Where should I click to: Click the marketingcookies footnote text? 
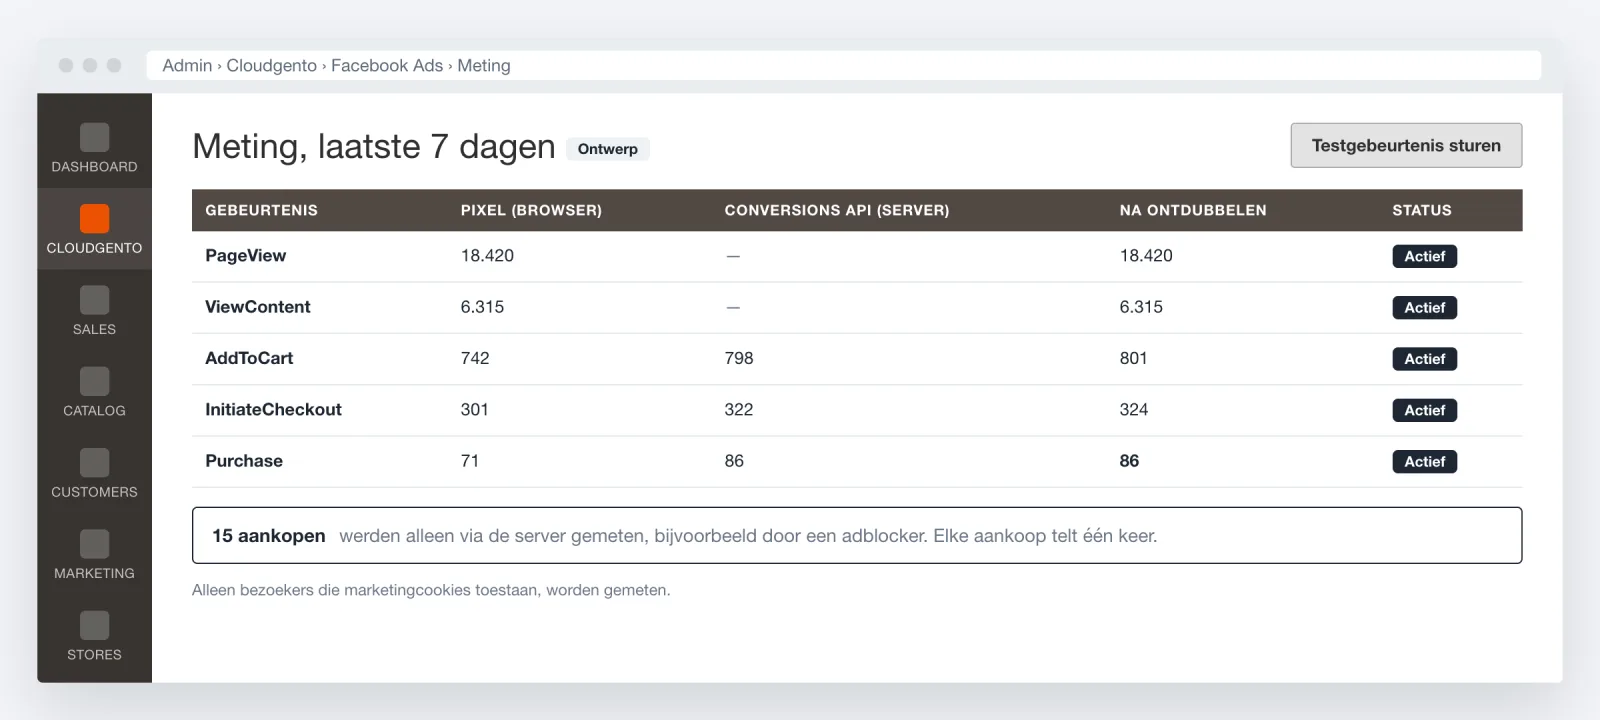pos(431,590)
